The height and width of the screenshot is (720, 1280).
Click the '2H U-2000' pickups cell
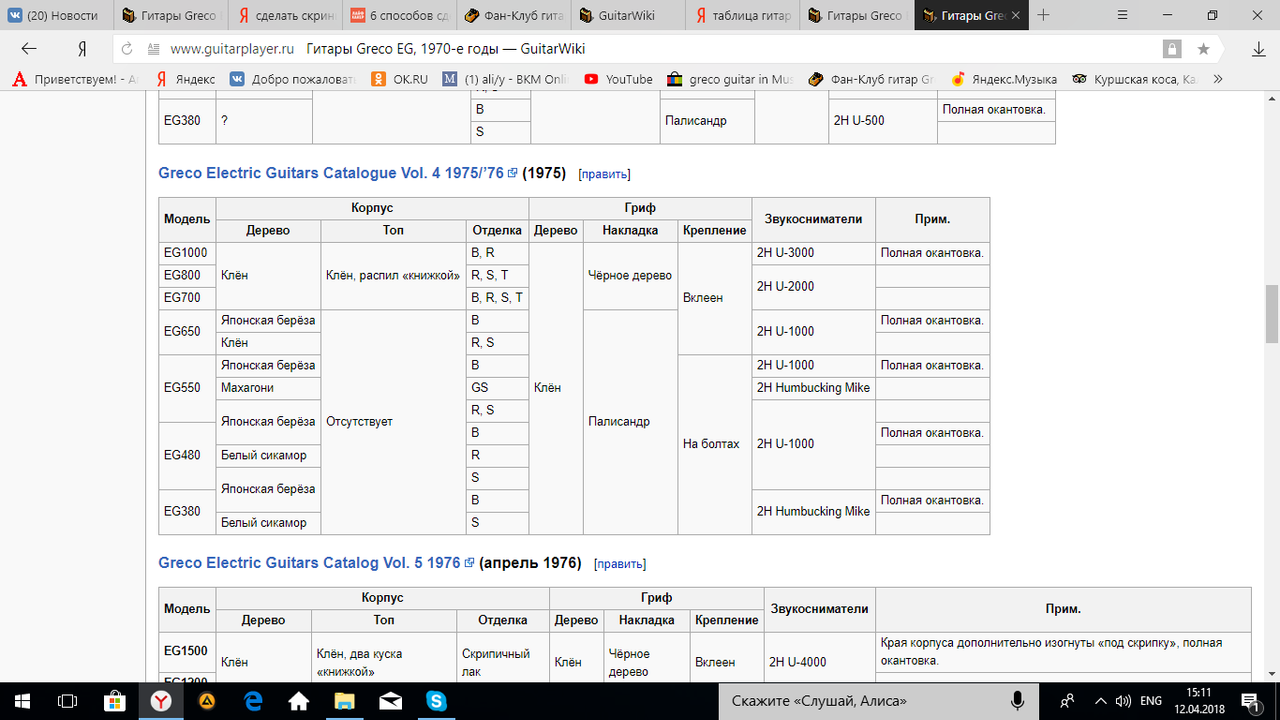pos(813,287)
